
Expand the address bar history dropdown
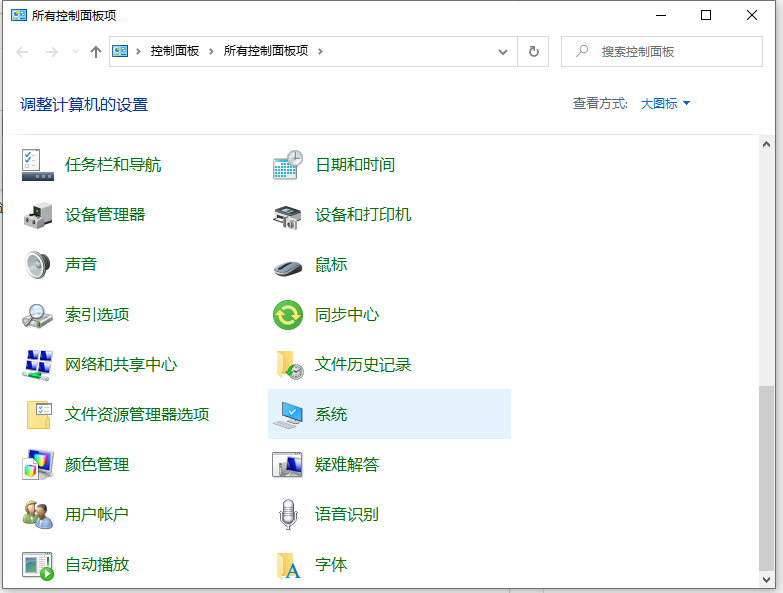pyautogui.click(x=503, y=51)
